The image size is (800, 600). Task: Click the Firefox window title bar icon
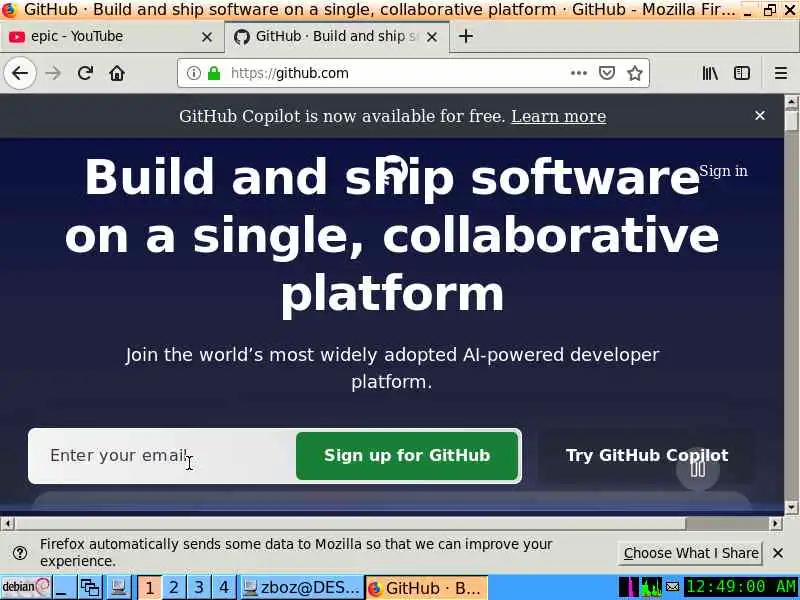pos(9,9)
